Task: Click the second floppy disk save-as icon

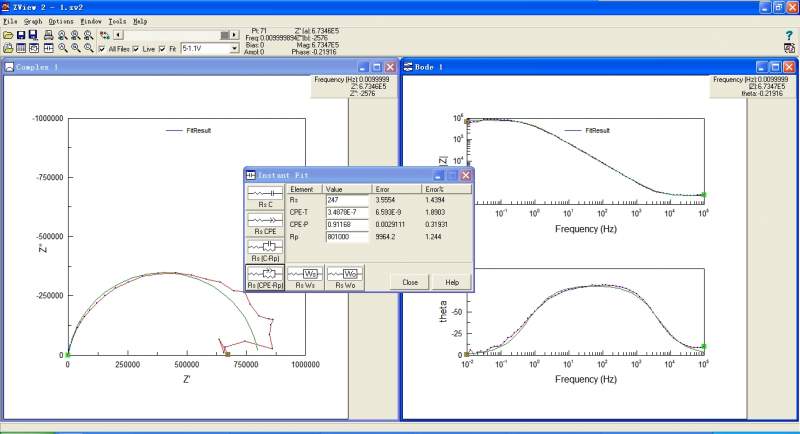Action: point(33,35)
